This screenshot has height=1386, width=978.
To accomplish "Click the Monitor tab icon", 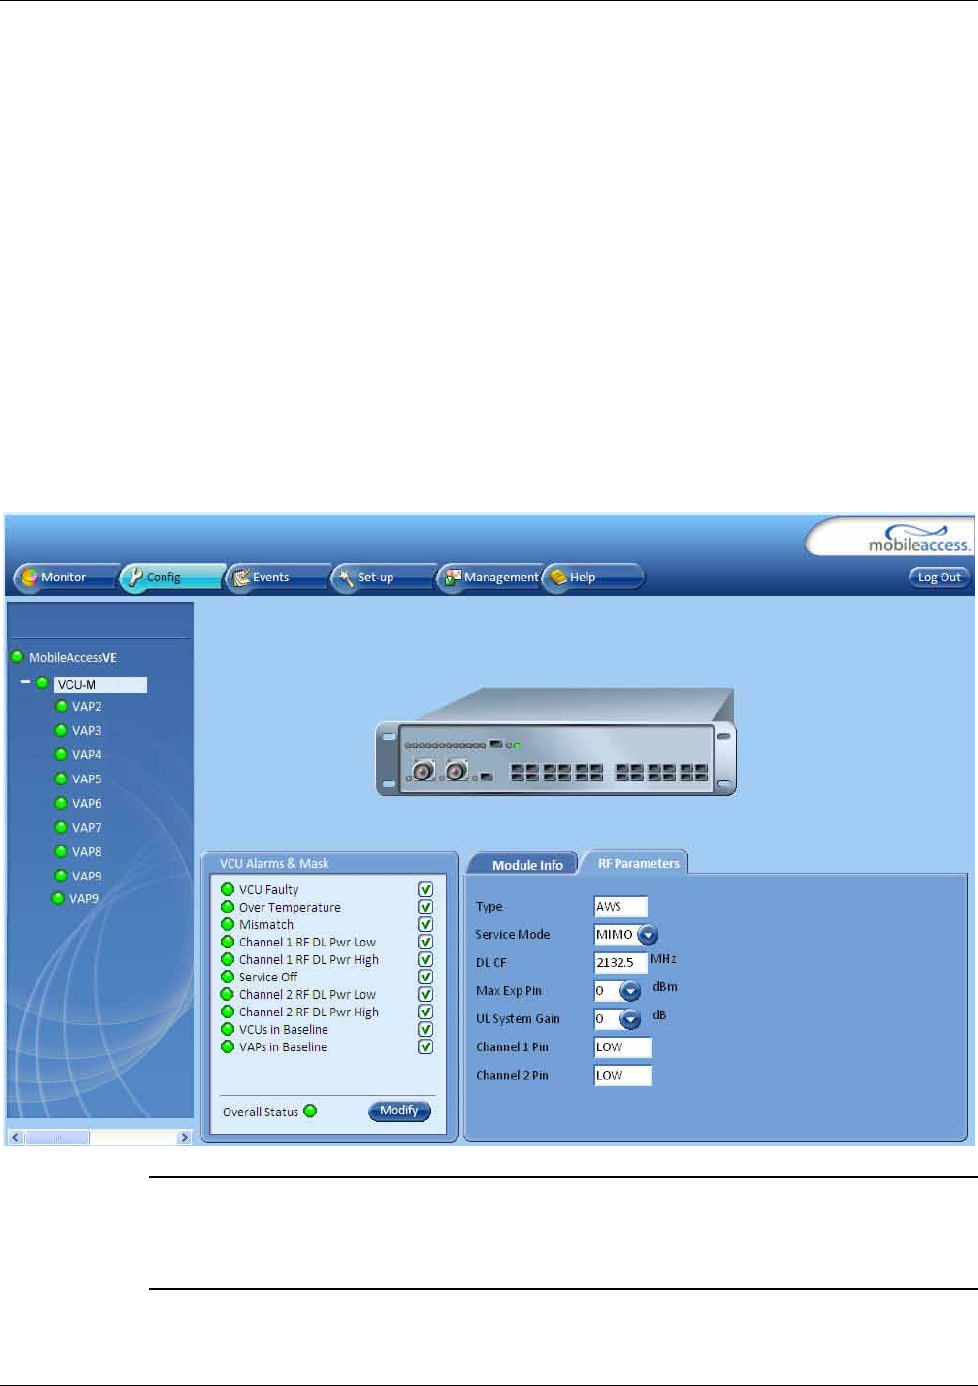I will point(29,577).
